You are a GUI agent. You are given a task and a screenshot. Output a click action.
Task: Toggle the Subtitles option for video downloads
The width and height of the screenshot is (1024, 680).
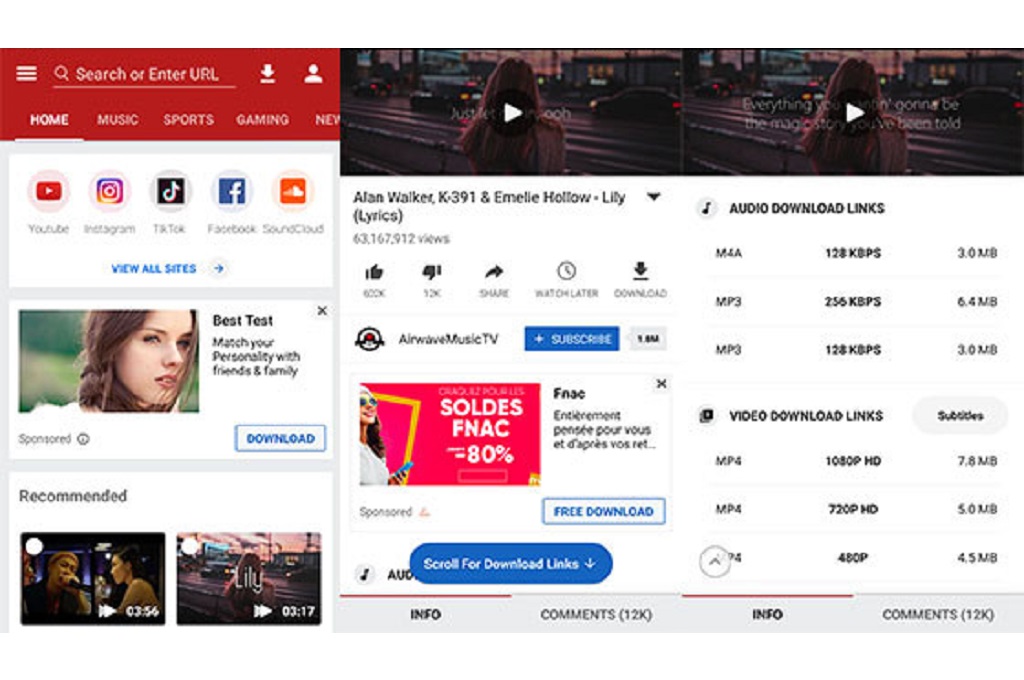pyautogui.click(x=959, y=415)
